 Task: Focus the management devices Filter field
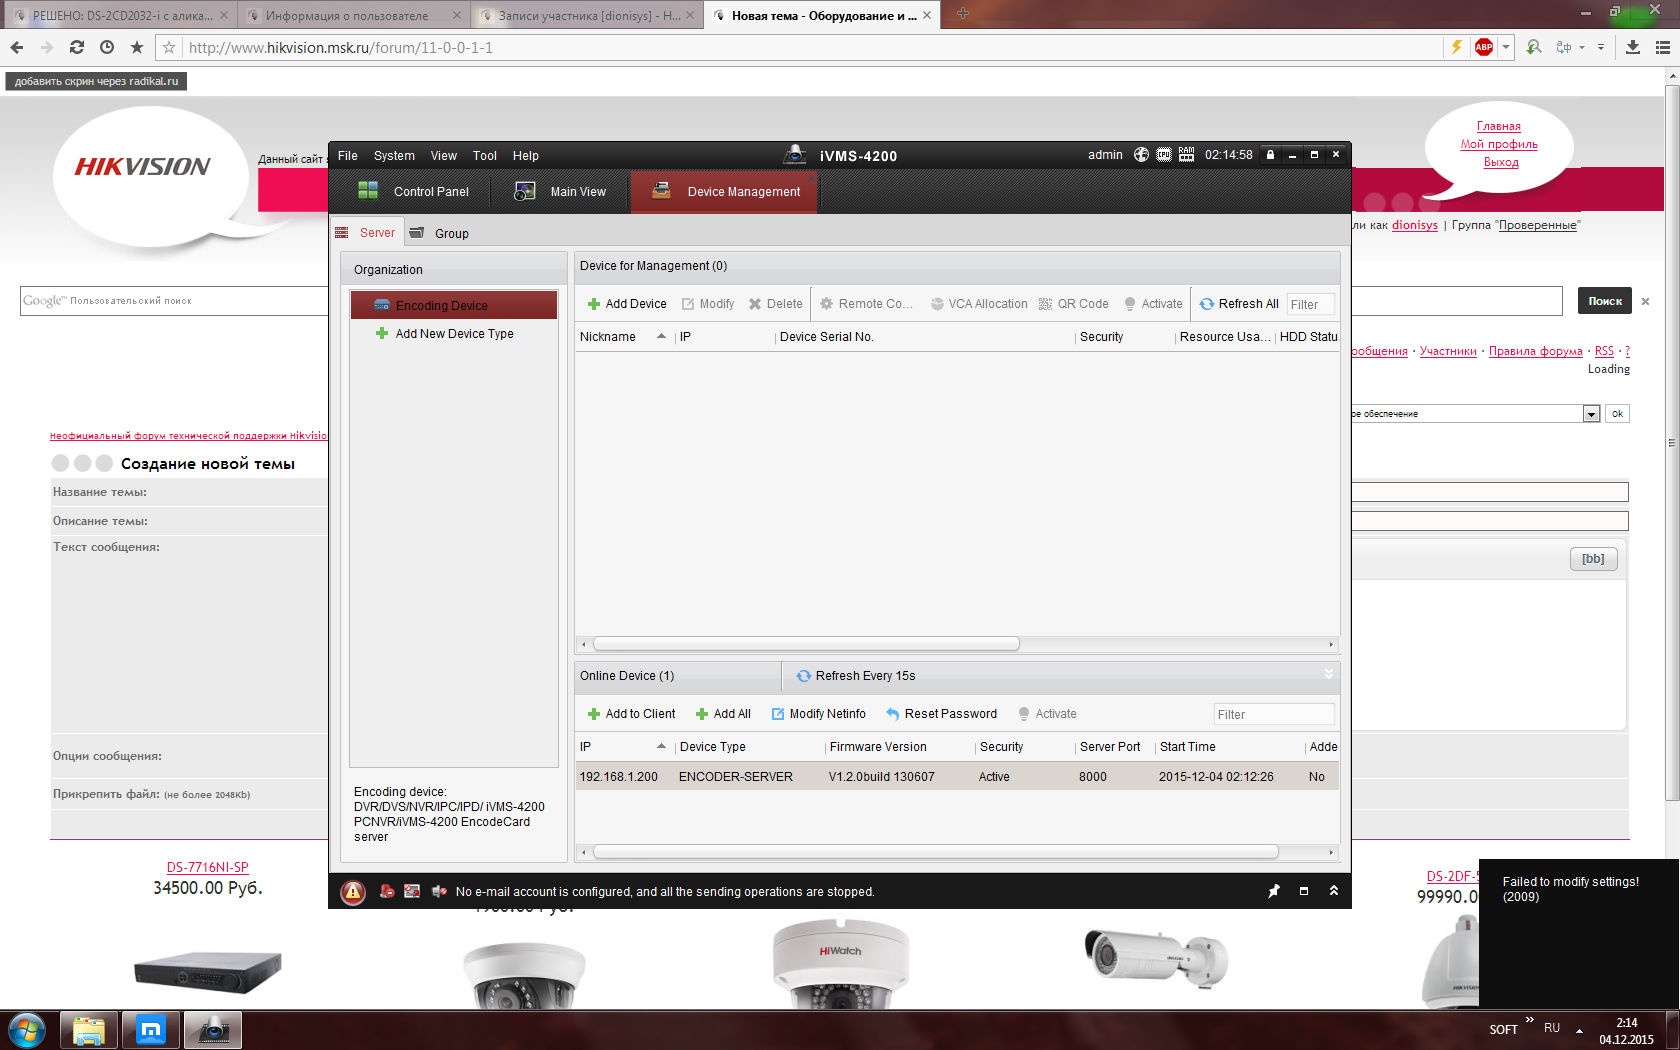pos(1311,305)
